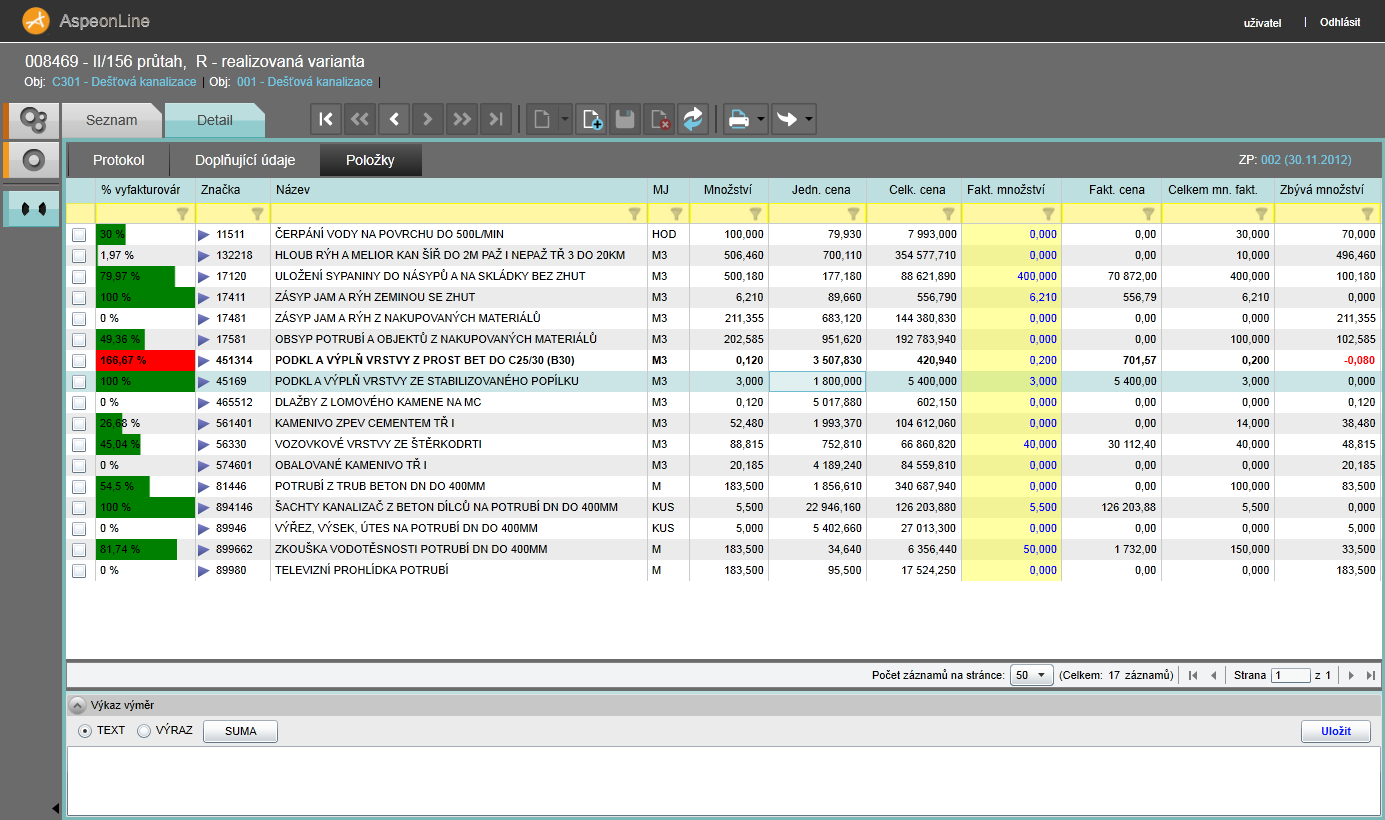Click the 79,97 % progress bar
Viewport: 1385px width, 820px height.
coord(135,276)
